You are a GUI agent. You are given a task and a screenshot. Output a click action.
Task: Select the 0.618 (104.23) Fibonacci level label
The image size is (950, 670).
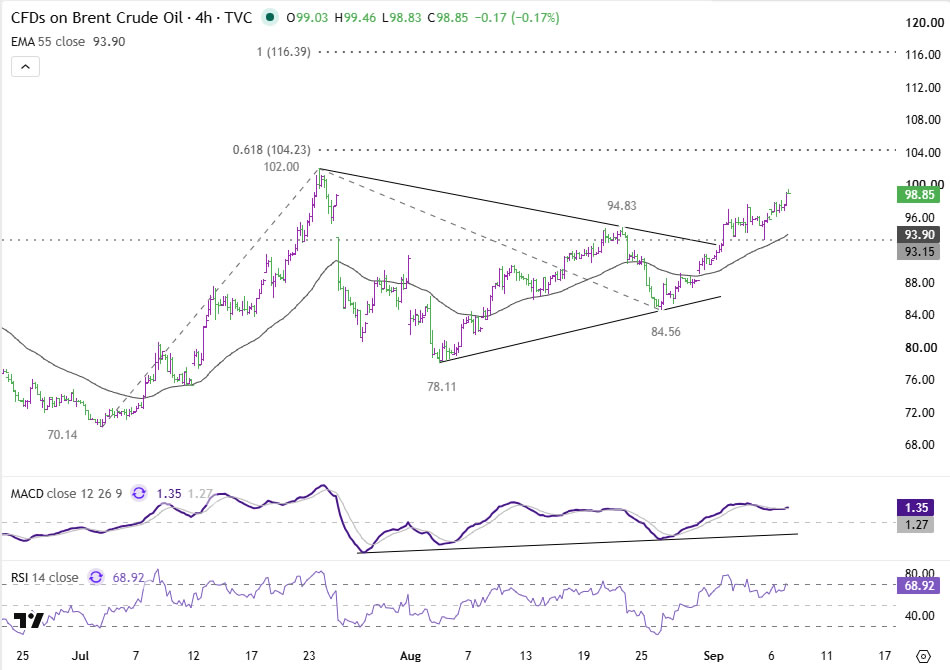271,150
